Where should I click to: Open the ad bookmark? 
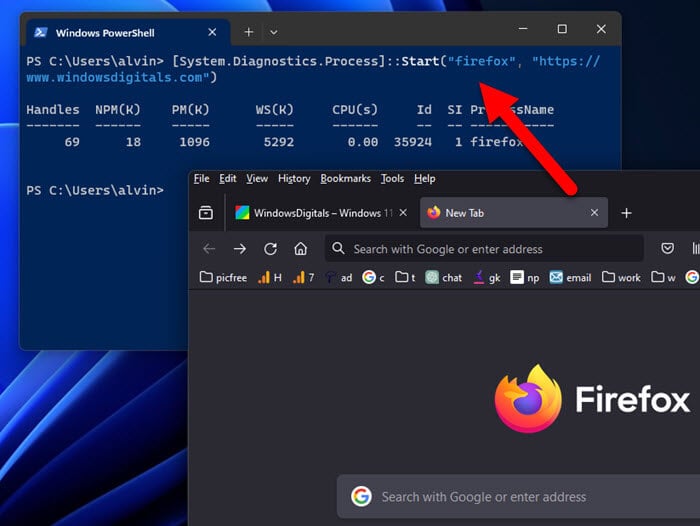click(339, 277)
